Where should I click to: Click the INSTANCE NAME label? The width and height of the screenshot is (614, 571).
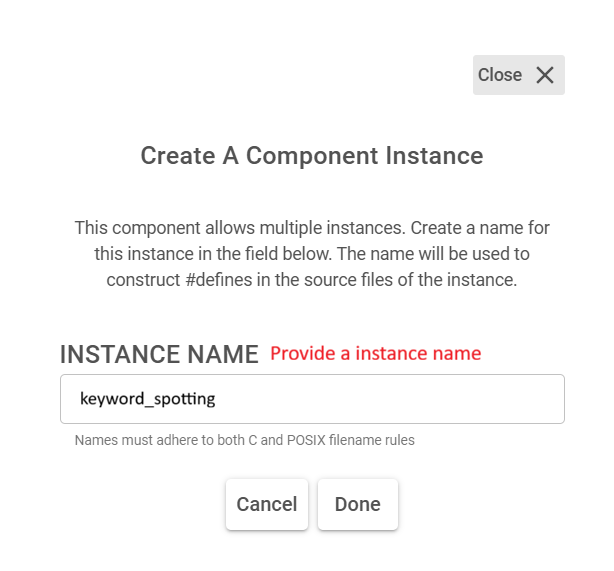coord(159,354)
